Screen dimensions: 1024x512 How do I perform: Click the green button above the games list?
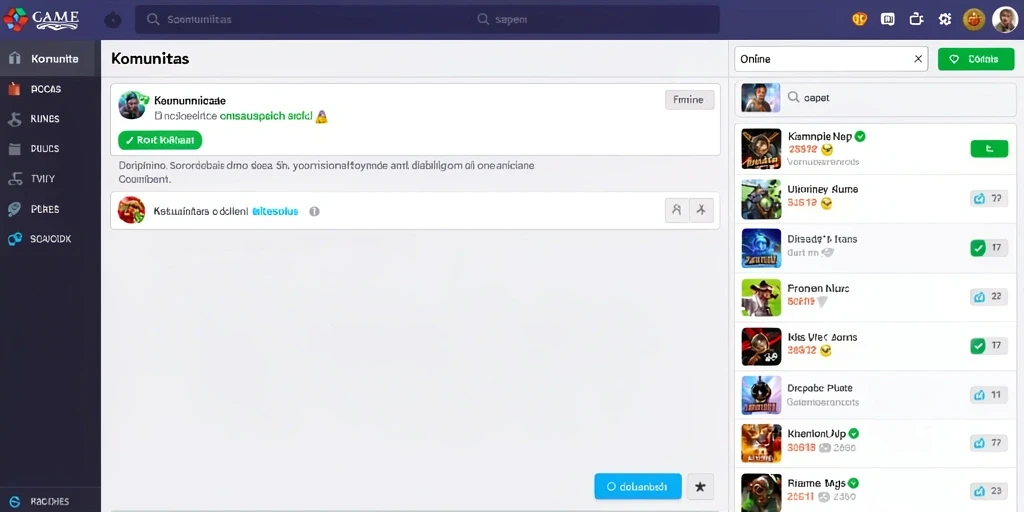976,59
